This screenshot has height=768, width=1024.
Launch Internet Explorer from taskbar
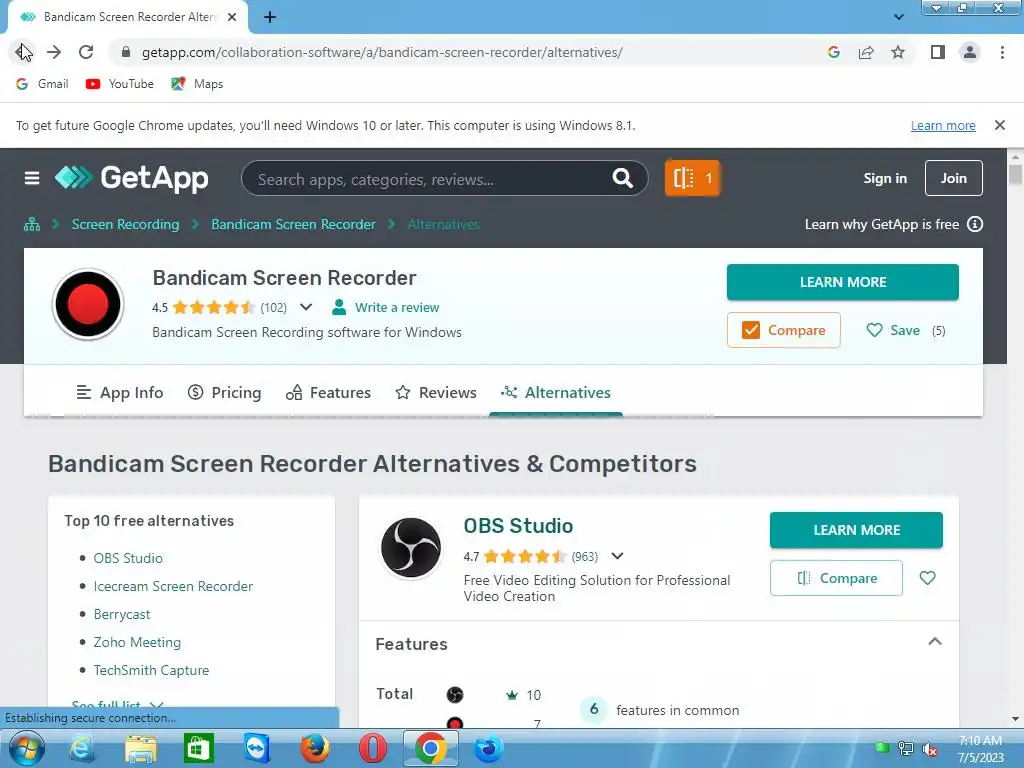[x=82, y=748]
